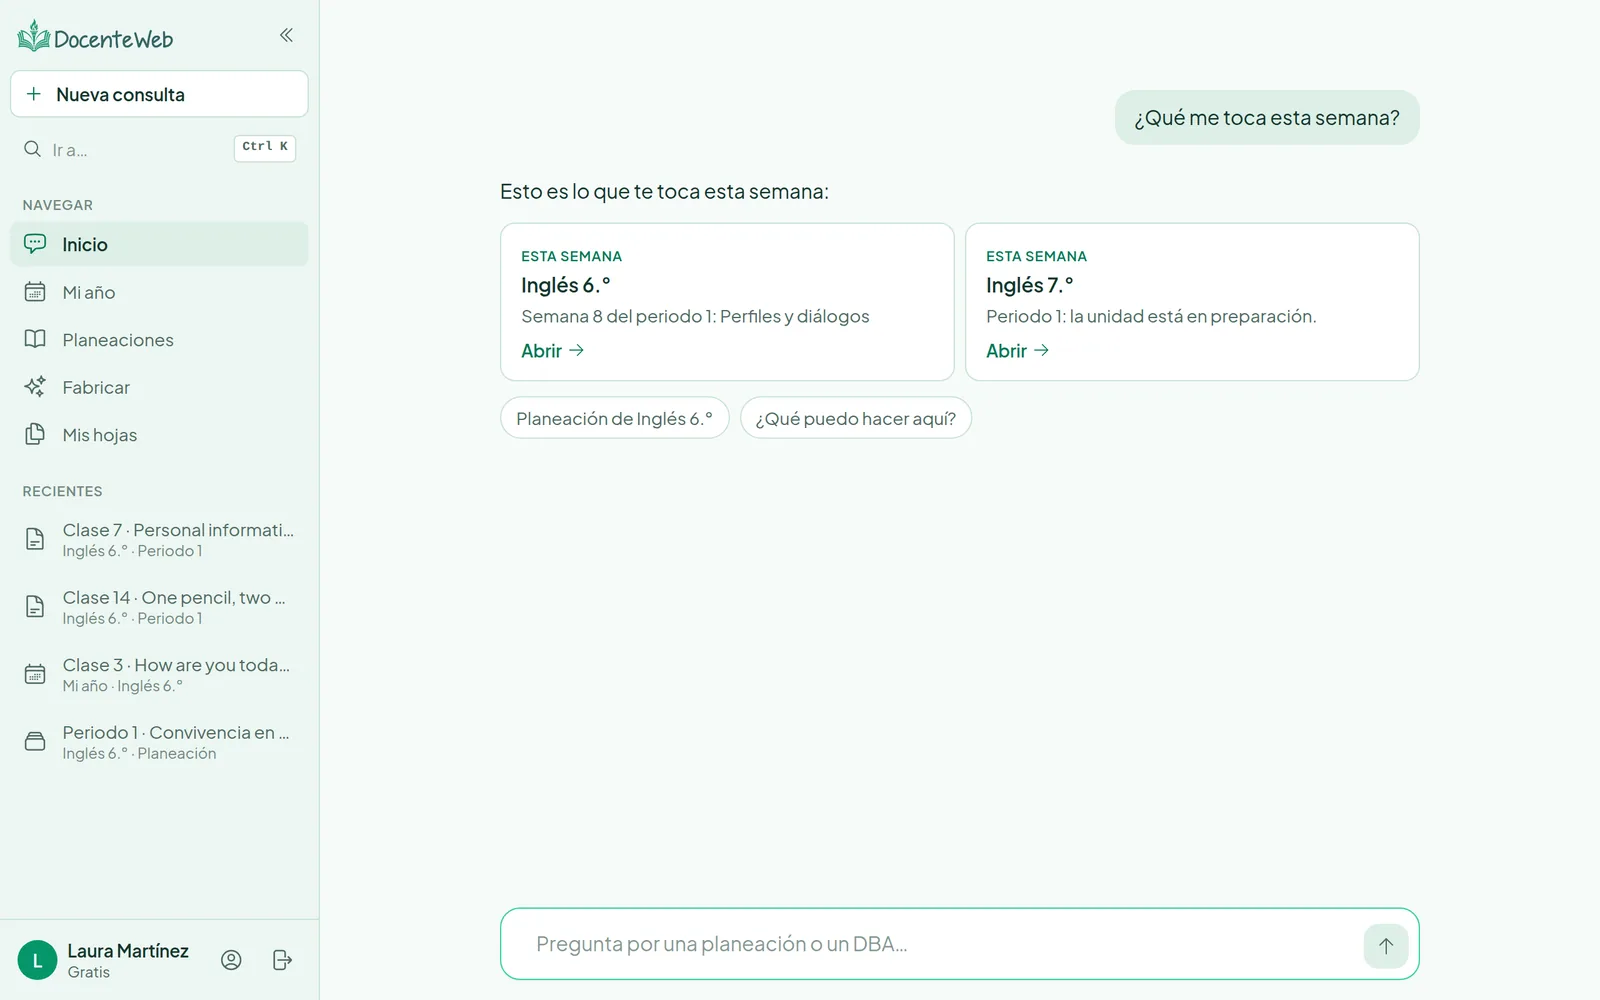
Task: Click the DocenteWeb logo
Action: (96, 37)
